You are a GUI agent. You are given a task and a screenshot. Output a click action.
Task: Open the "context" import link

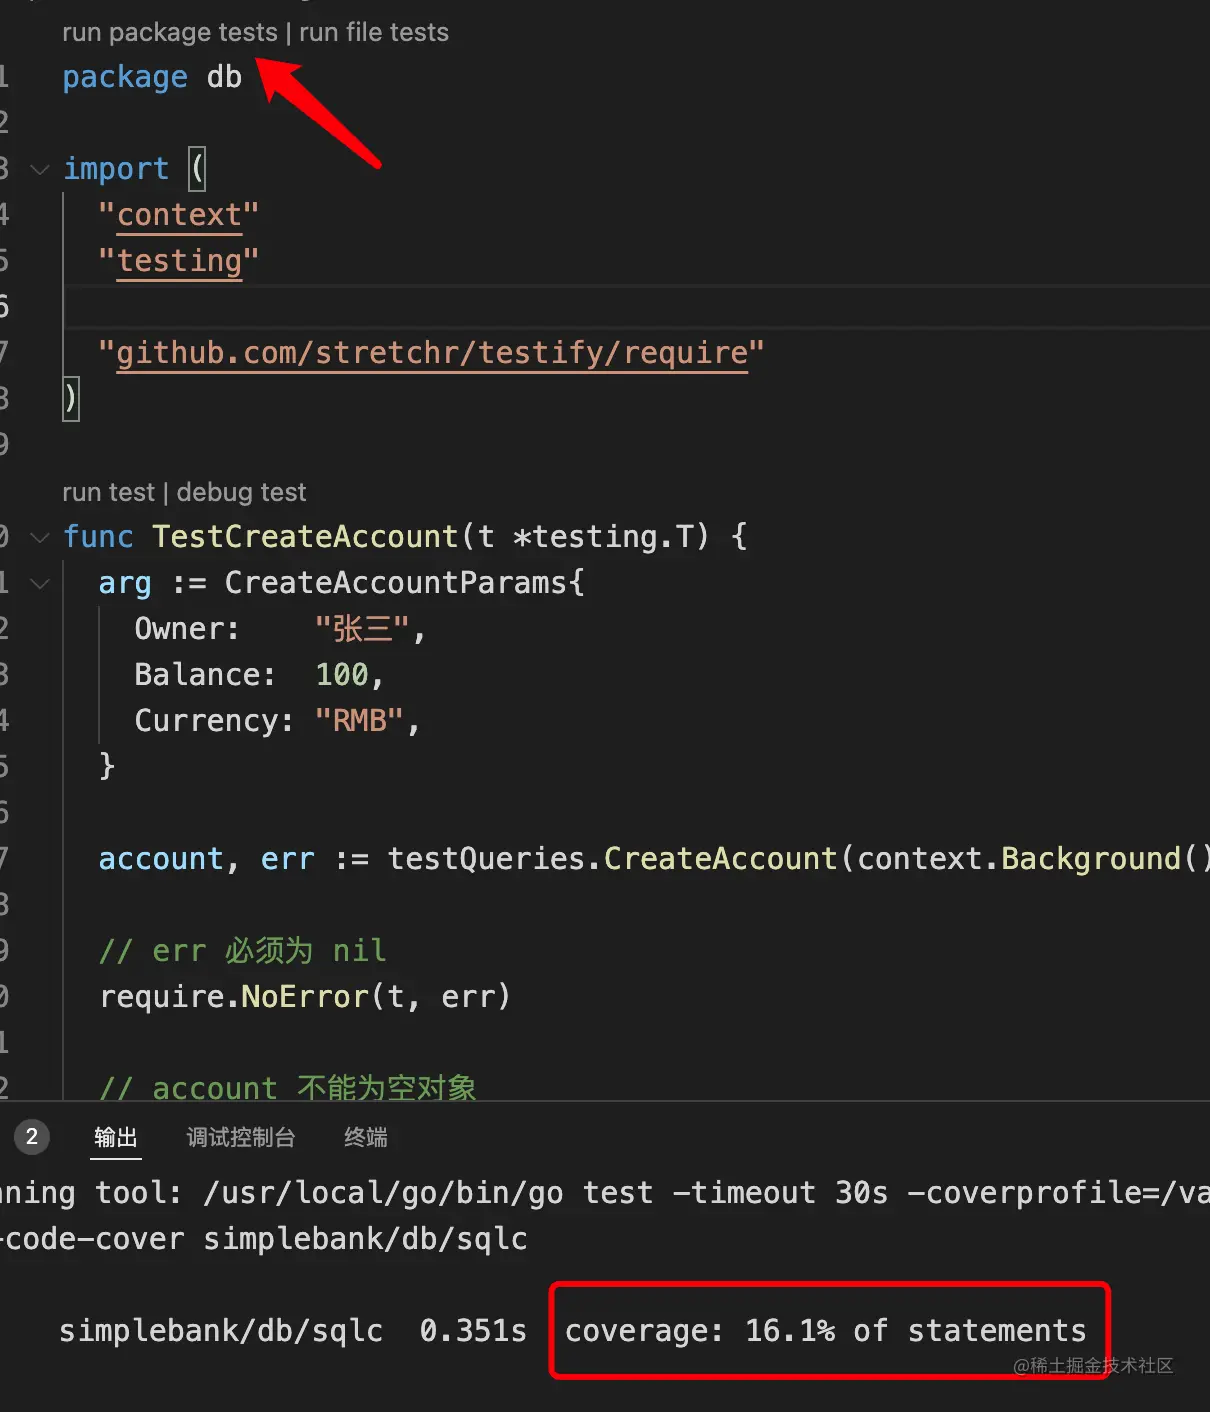click(x=179, y=215)
